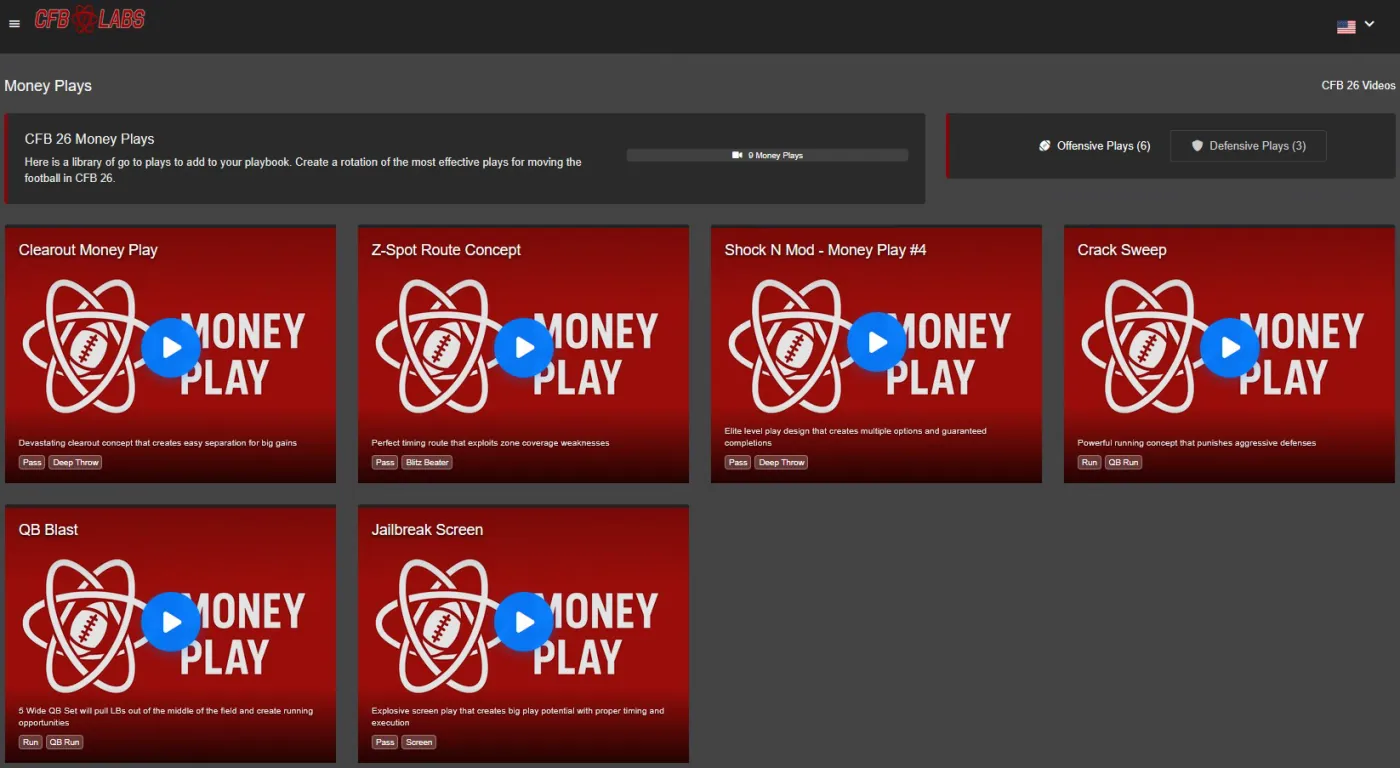Image resolution: width=1400 pixels, height=768 pixels.
Task: Select QB Run tag on Crack Sweep
Action: point(1124,462)
